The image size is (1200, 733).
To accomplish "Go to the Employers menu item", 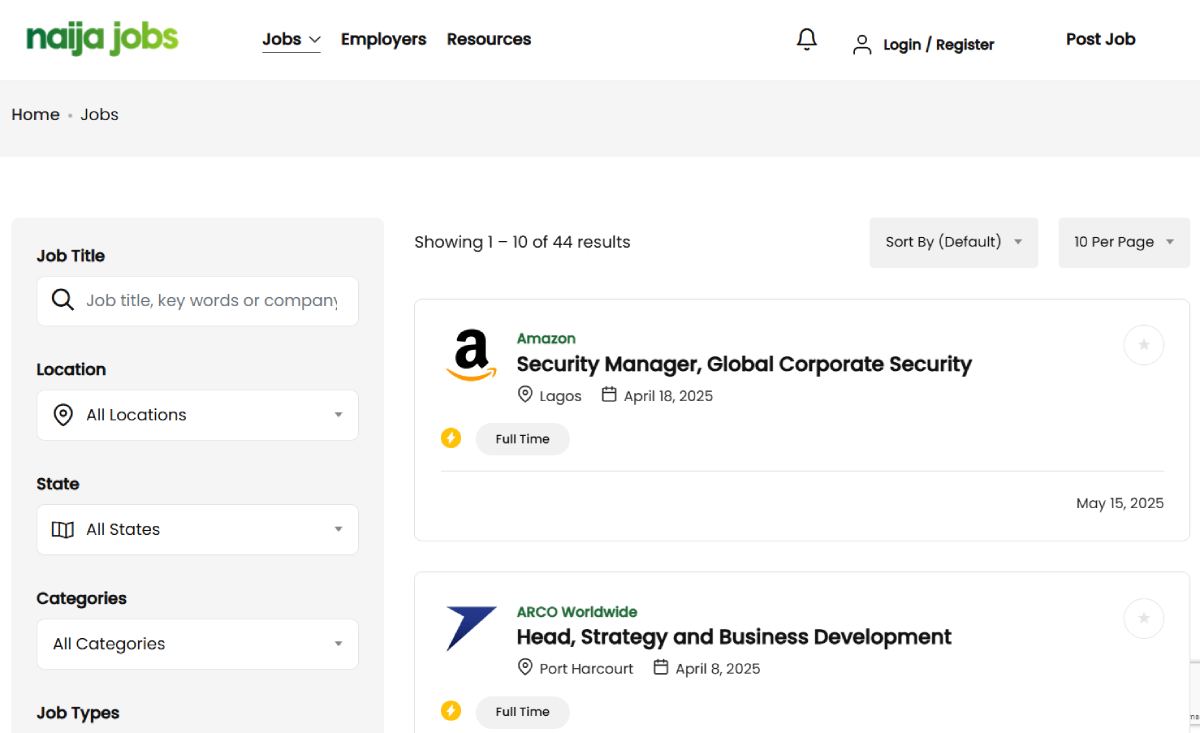I will (383, 39).
